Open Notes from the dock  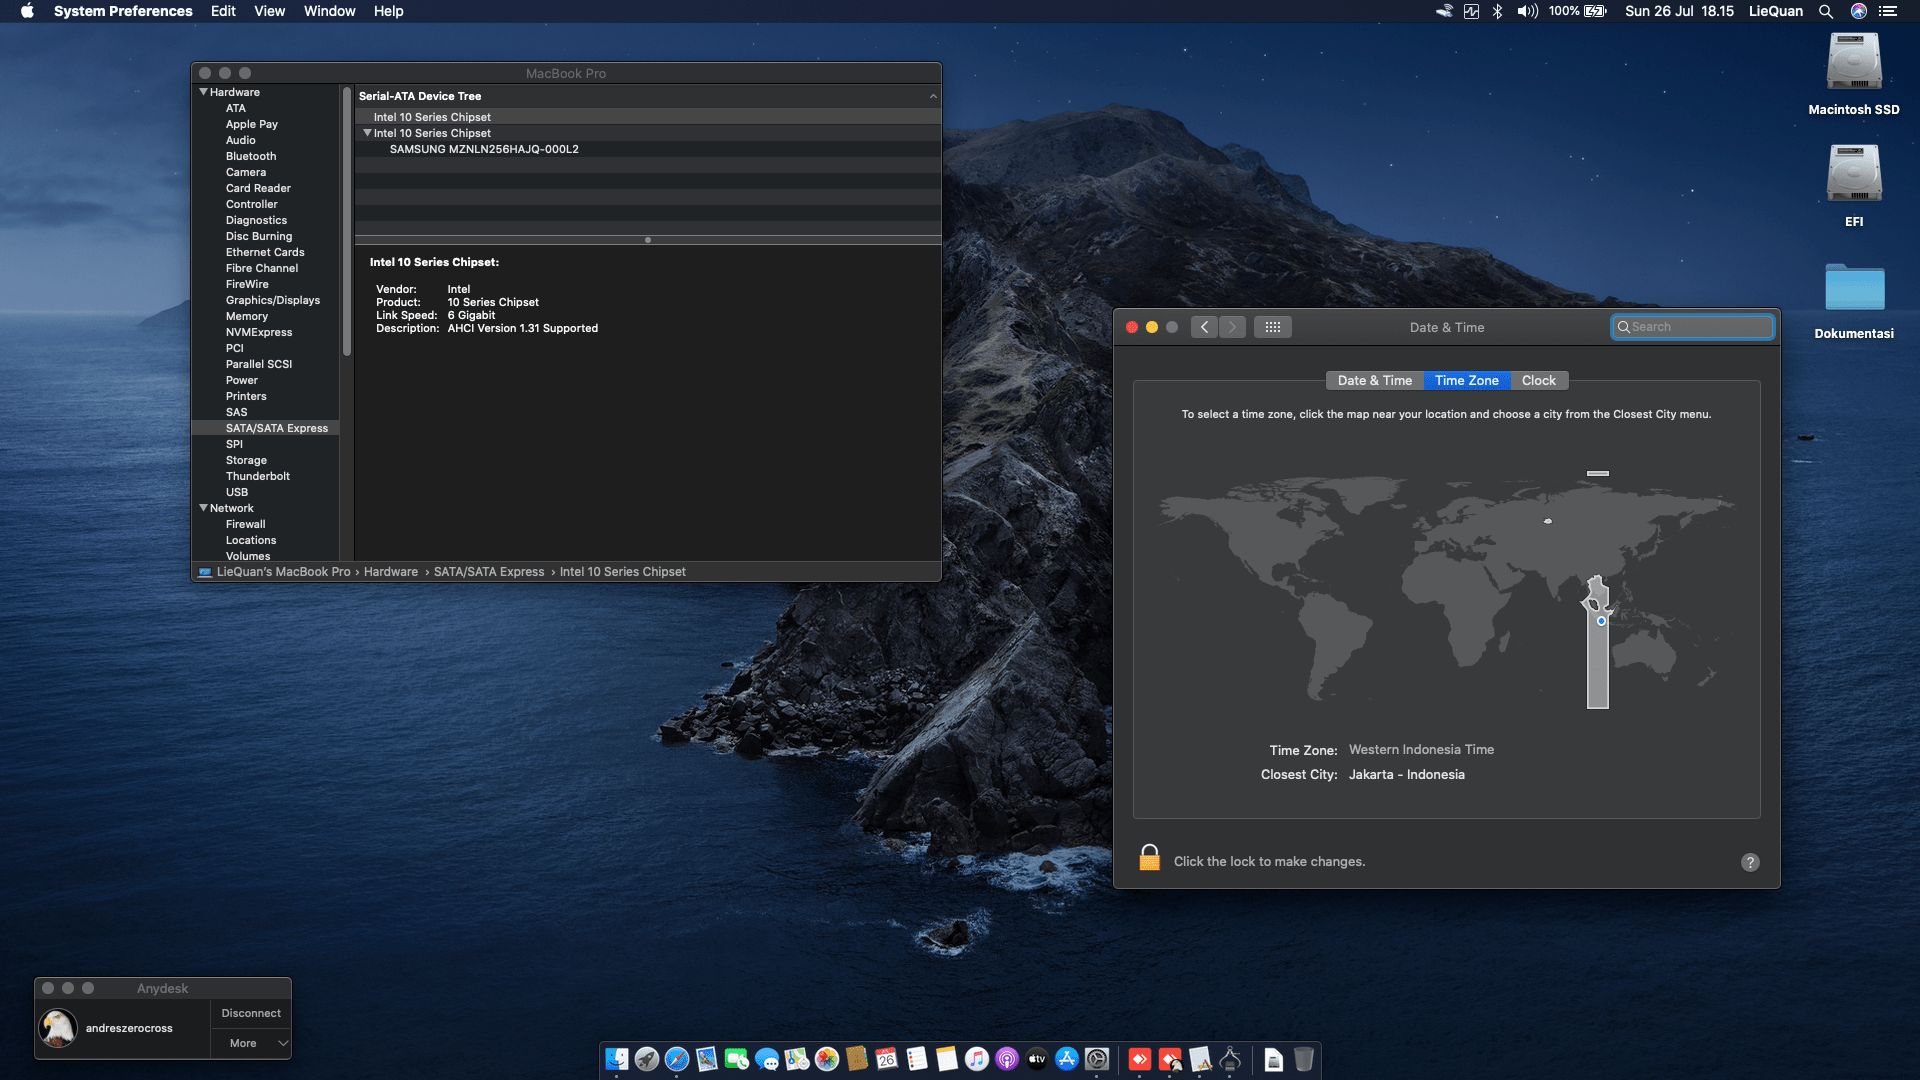[x=947, y=1059]
